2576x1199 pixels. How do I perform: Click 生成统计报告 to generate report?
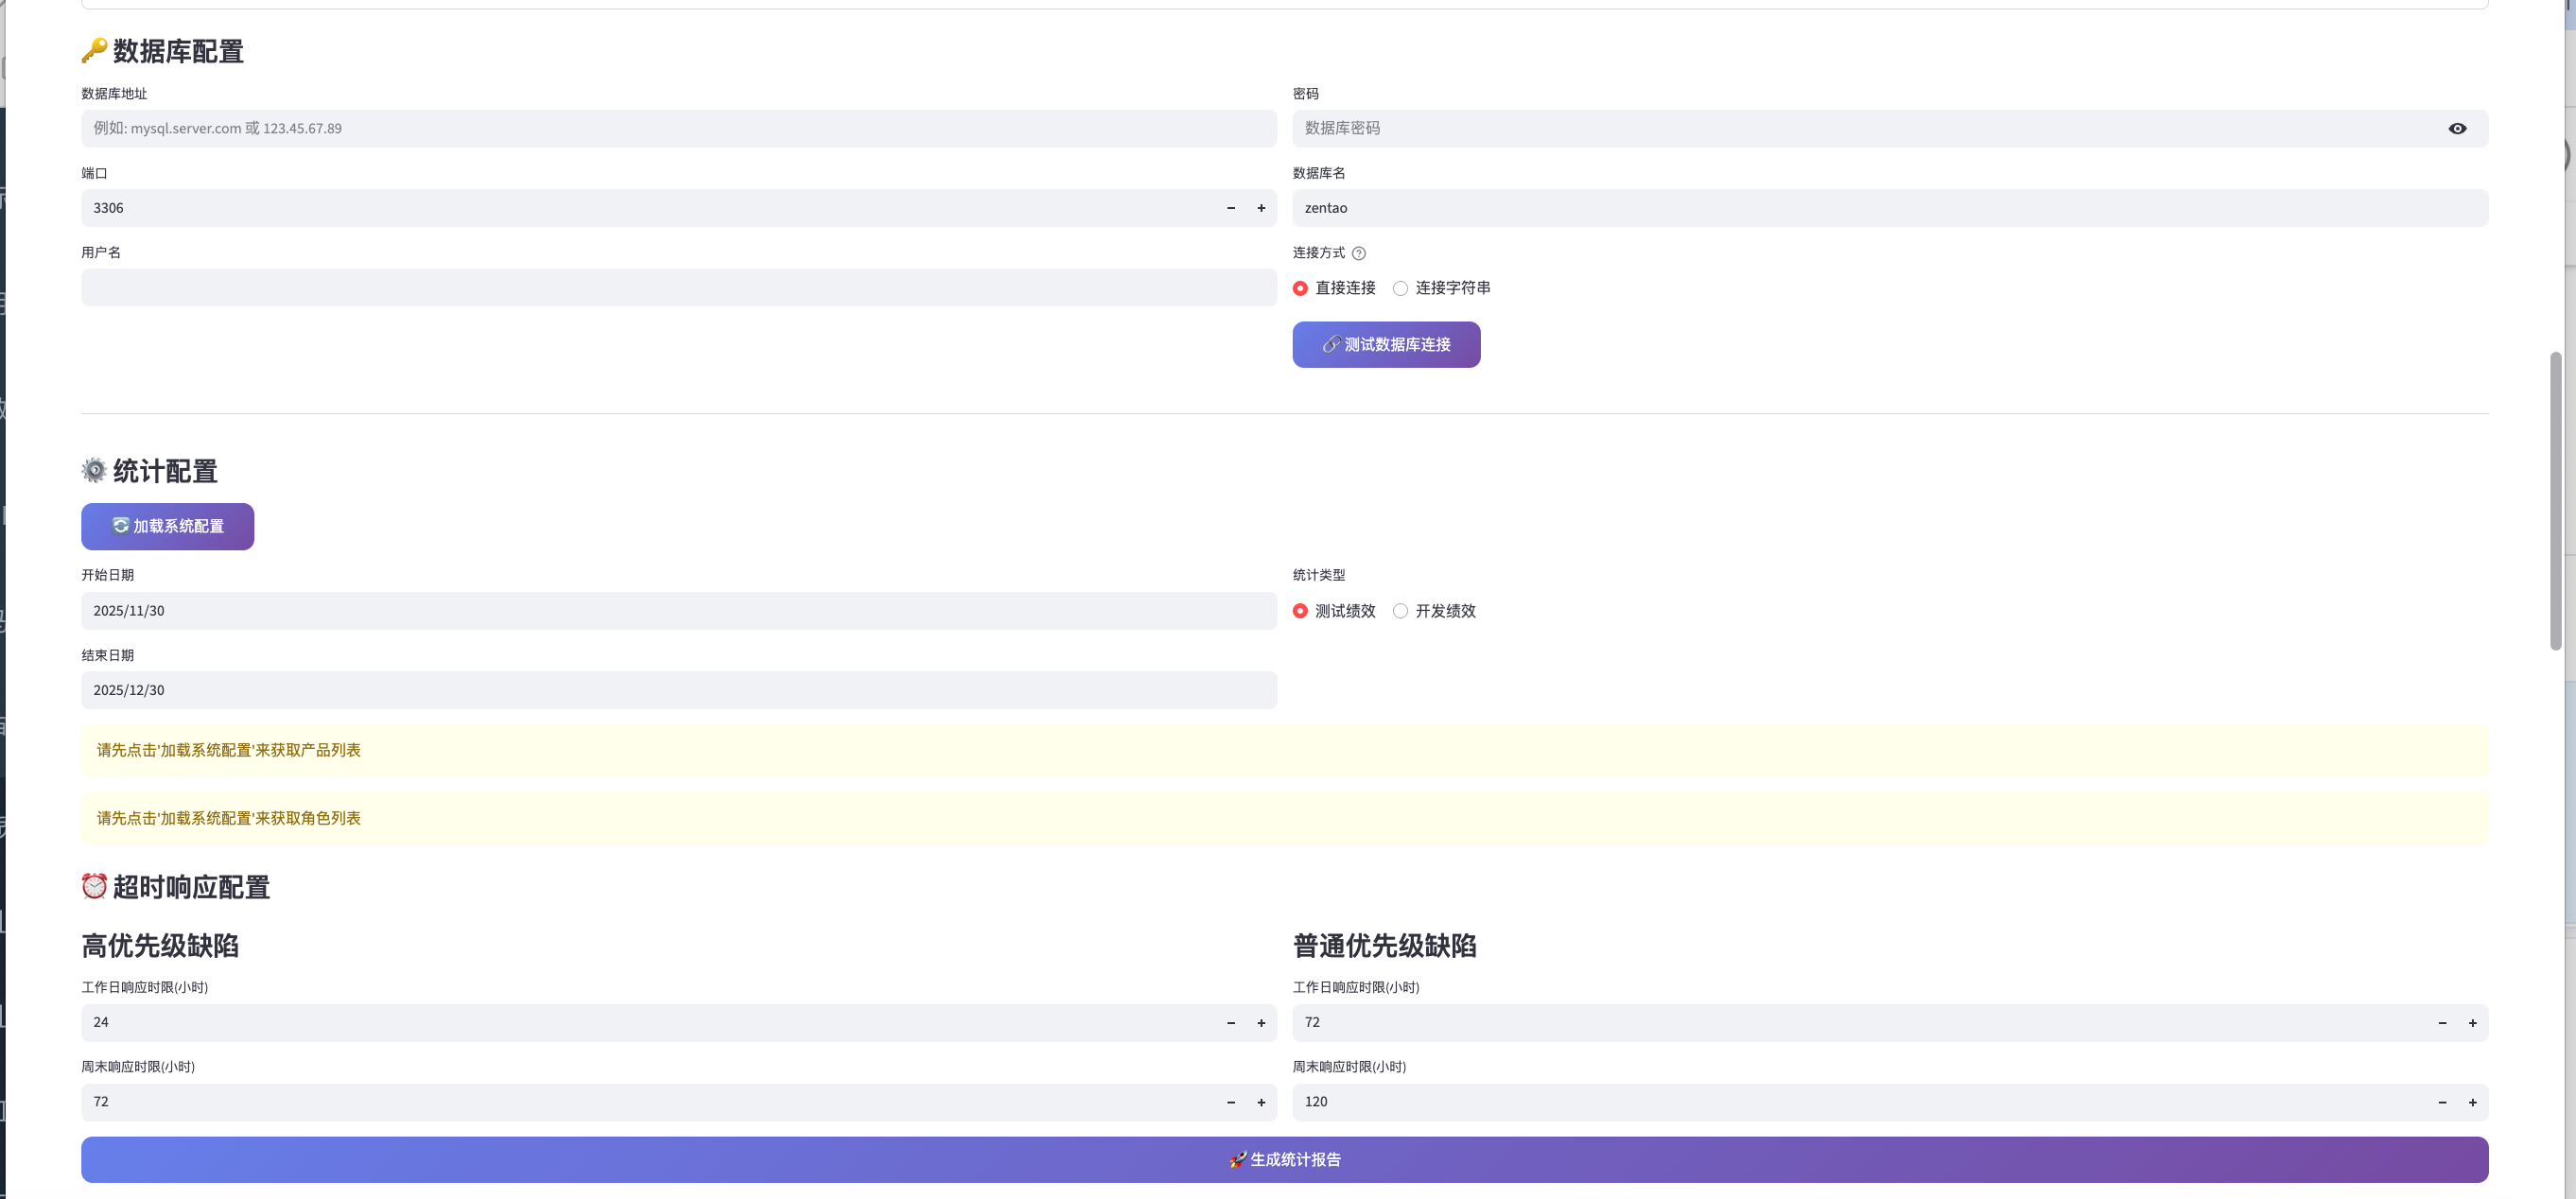point(1284,1159)
